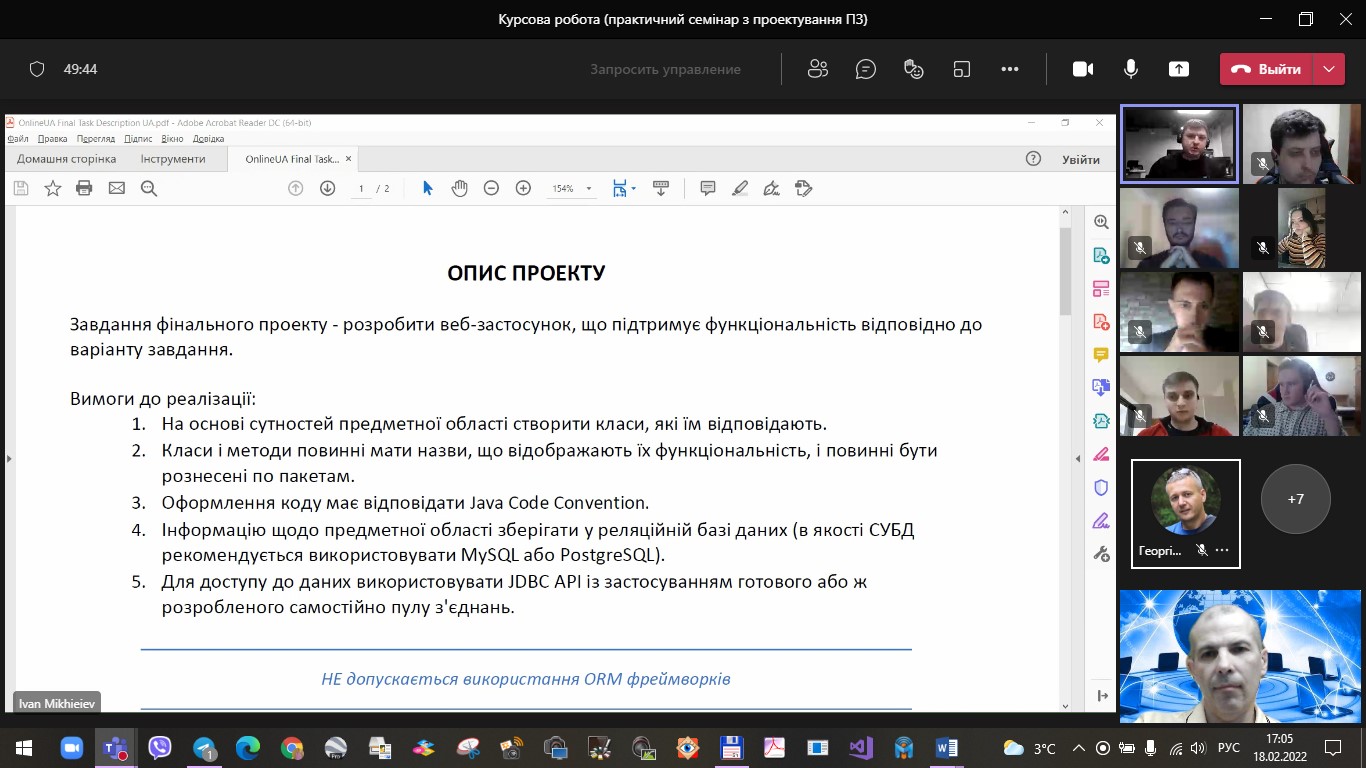Open more options on Георгі participant tile

click(1222, 551)
